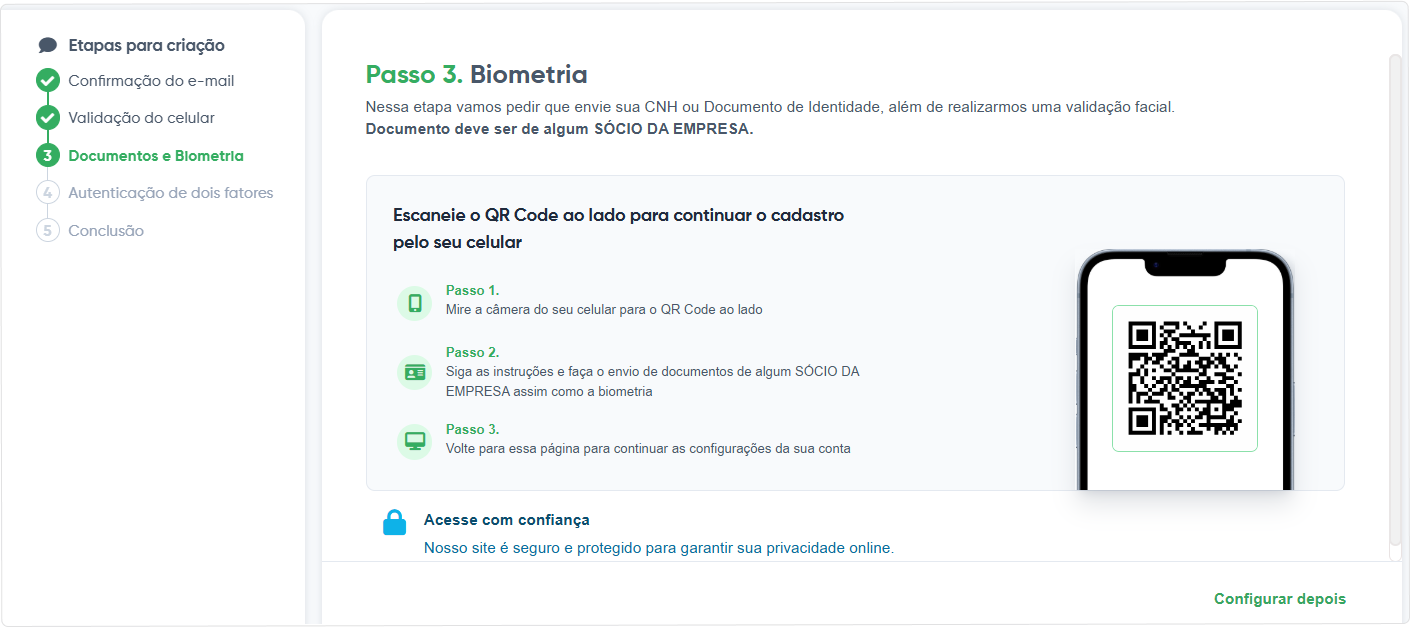This screenshot has height=627, width=1410.
Task: Click the green checkmark for Confirmação do e-mail
Action: coord(48,81)
